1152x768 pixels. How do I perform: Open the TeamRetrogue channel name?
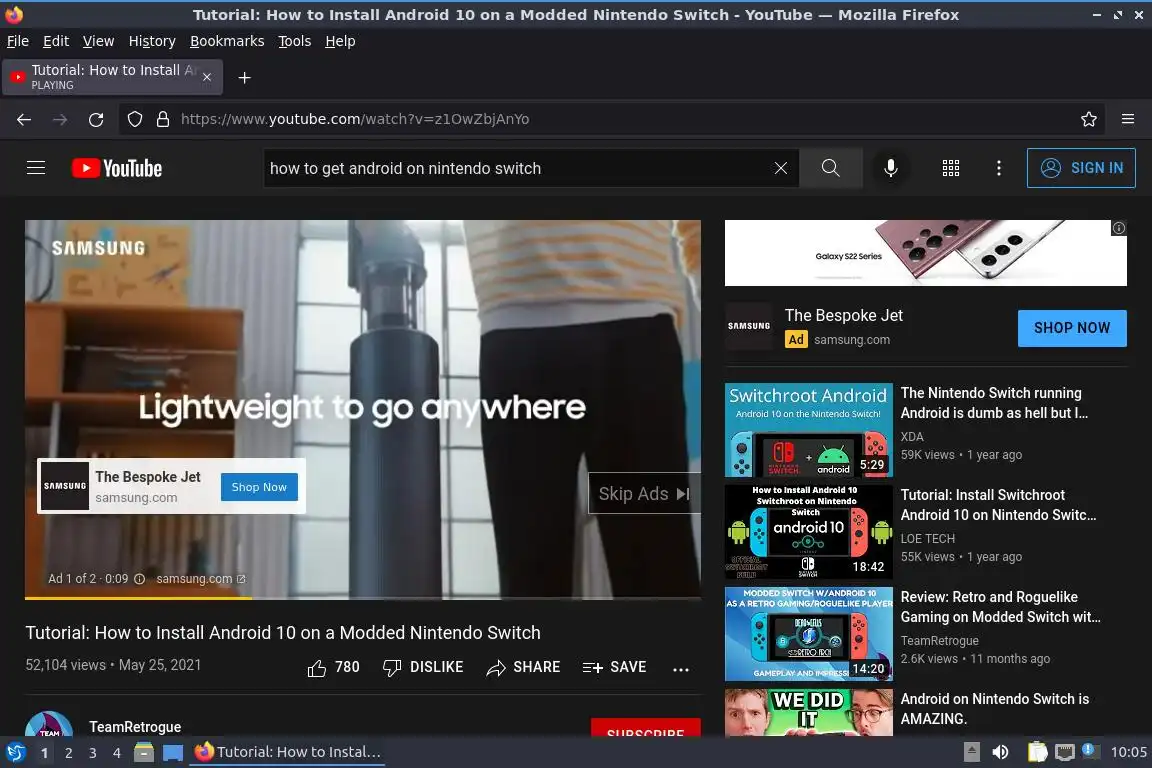(135, 727)
